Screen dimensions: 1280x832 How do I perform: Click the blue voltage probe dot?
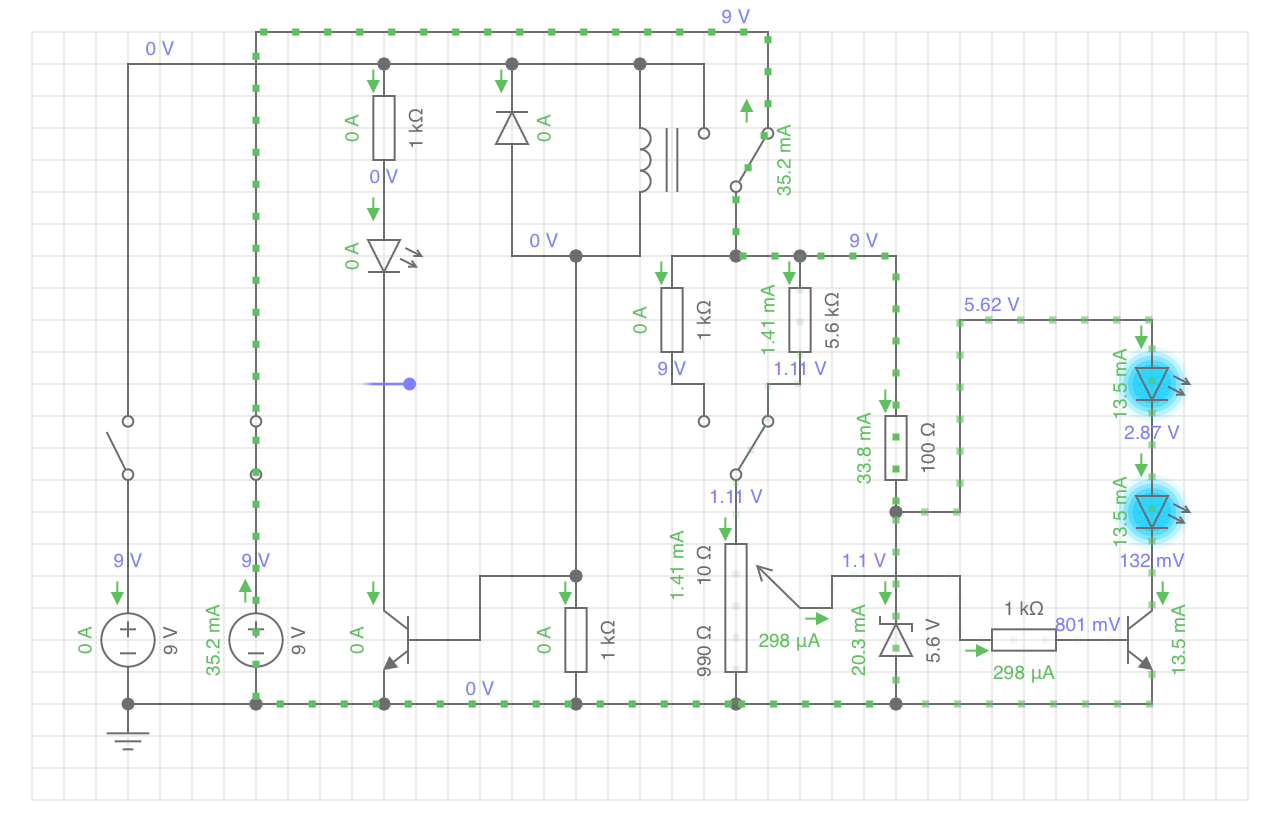tap(409, 384)
